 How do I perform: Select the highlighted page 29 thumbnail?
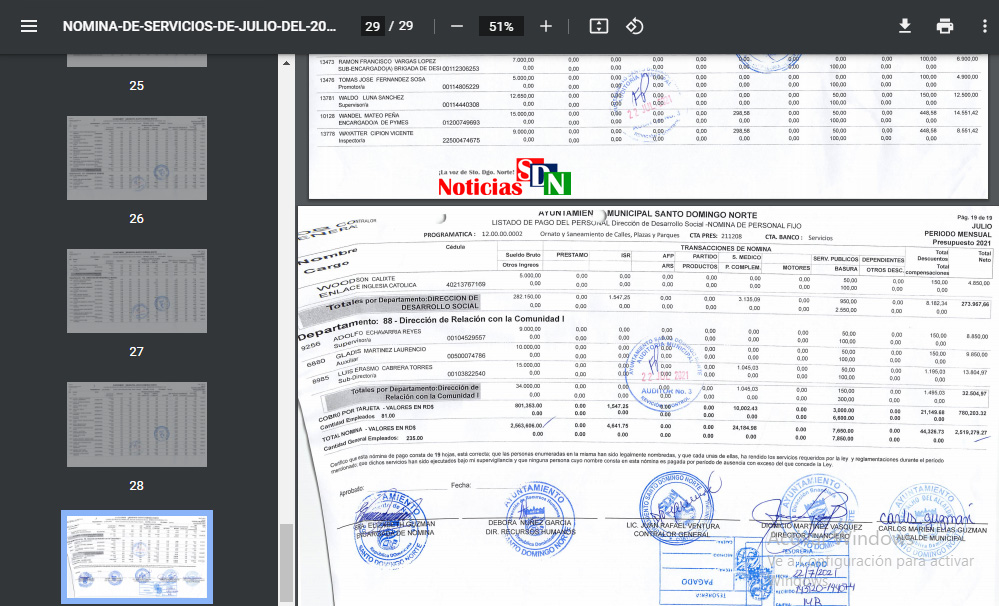137,557
